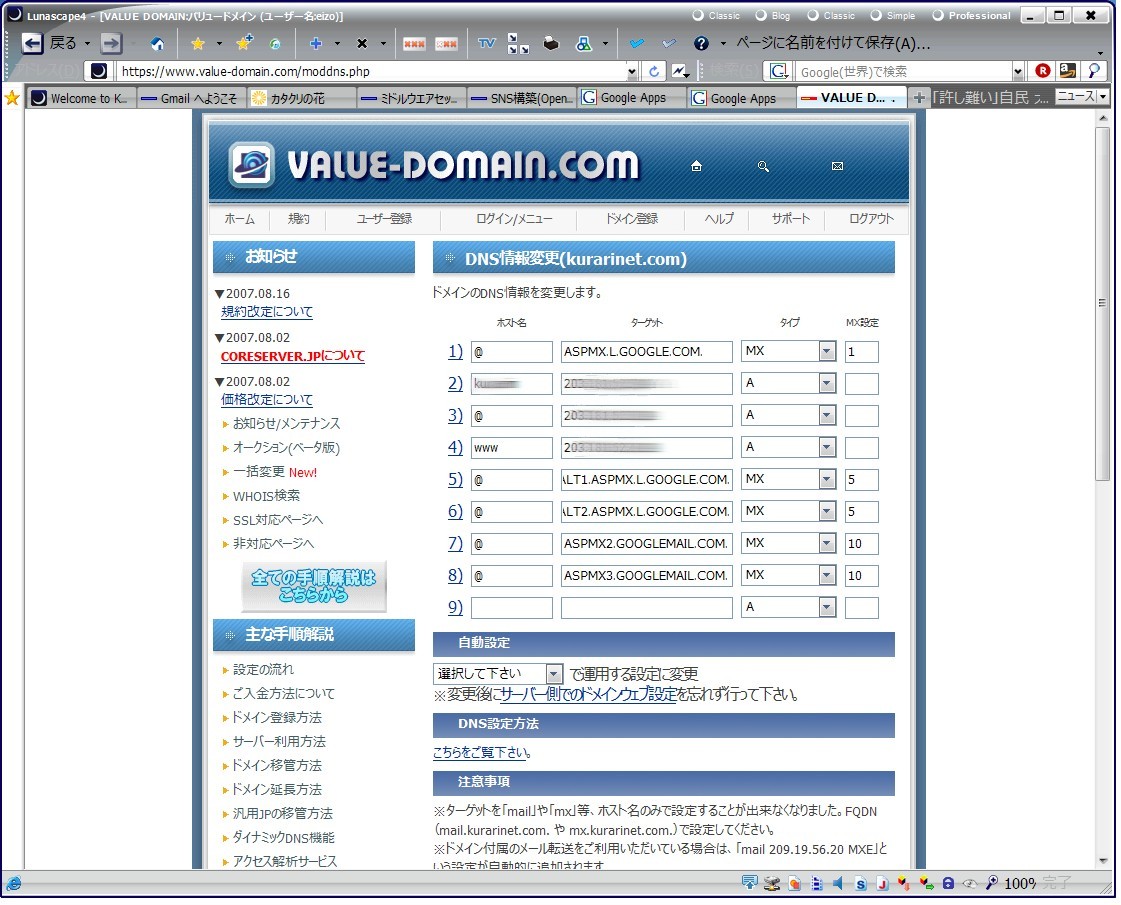Image resolution: width=1121 pixels, height=905 pixels.
Task: Click the target field containing ASPMX2.GOOGLEMAIL.COM.
Action: [646, 544]
